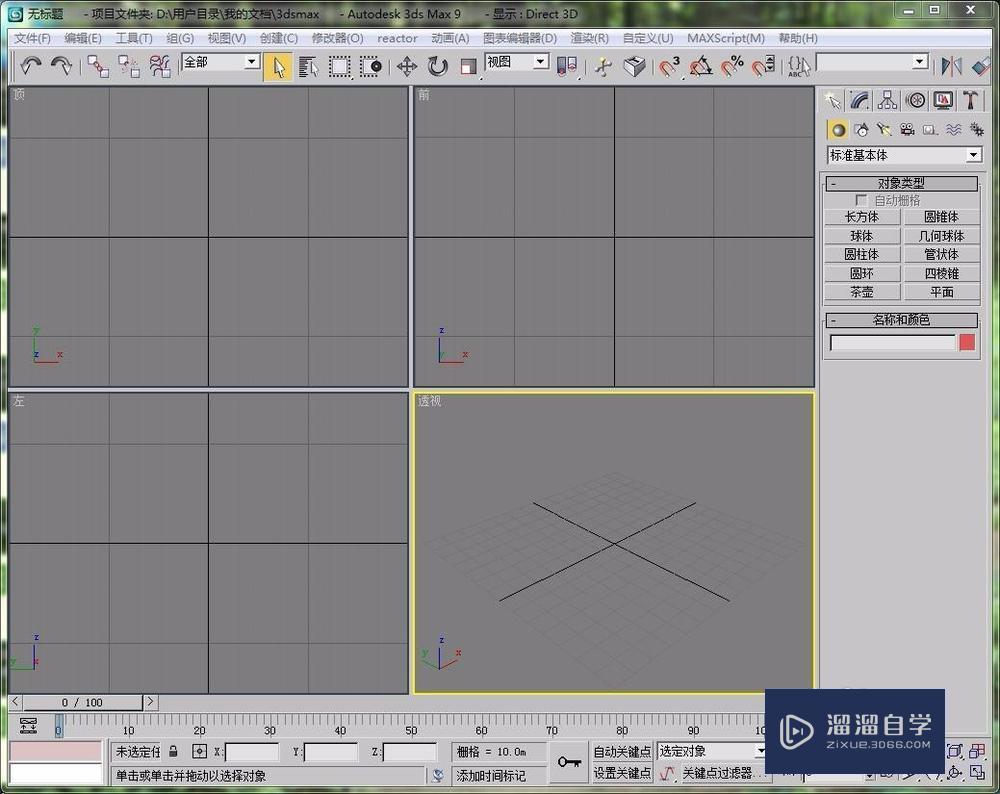Click Edit Named Selection Sets icon
The height and width of the screenshot is (794, 1000).
coord(798,66)
